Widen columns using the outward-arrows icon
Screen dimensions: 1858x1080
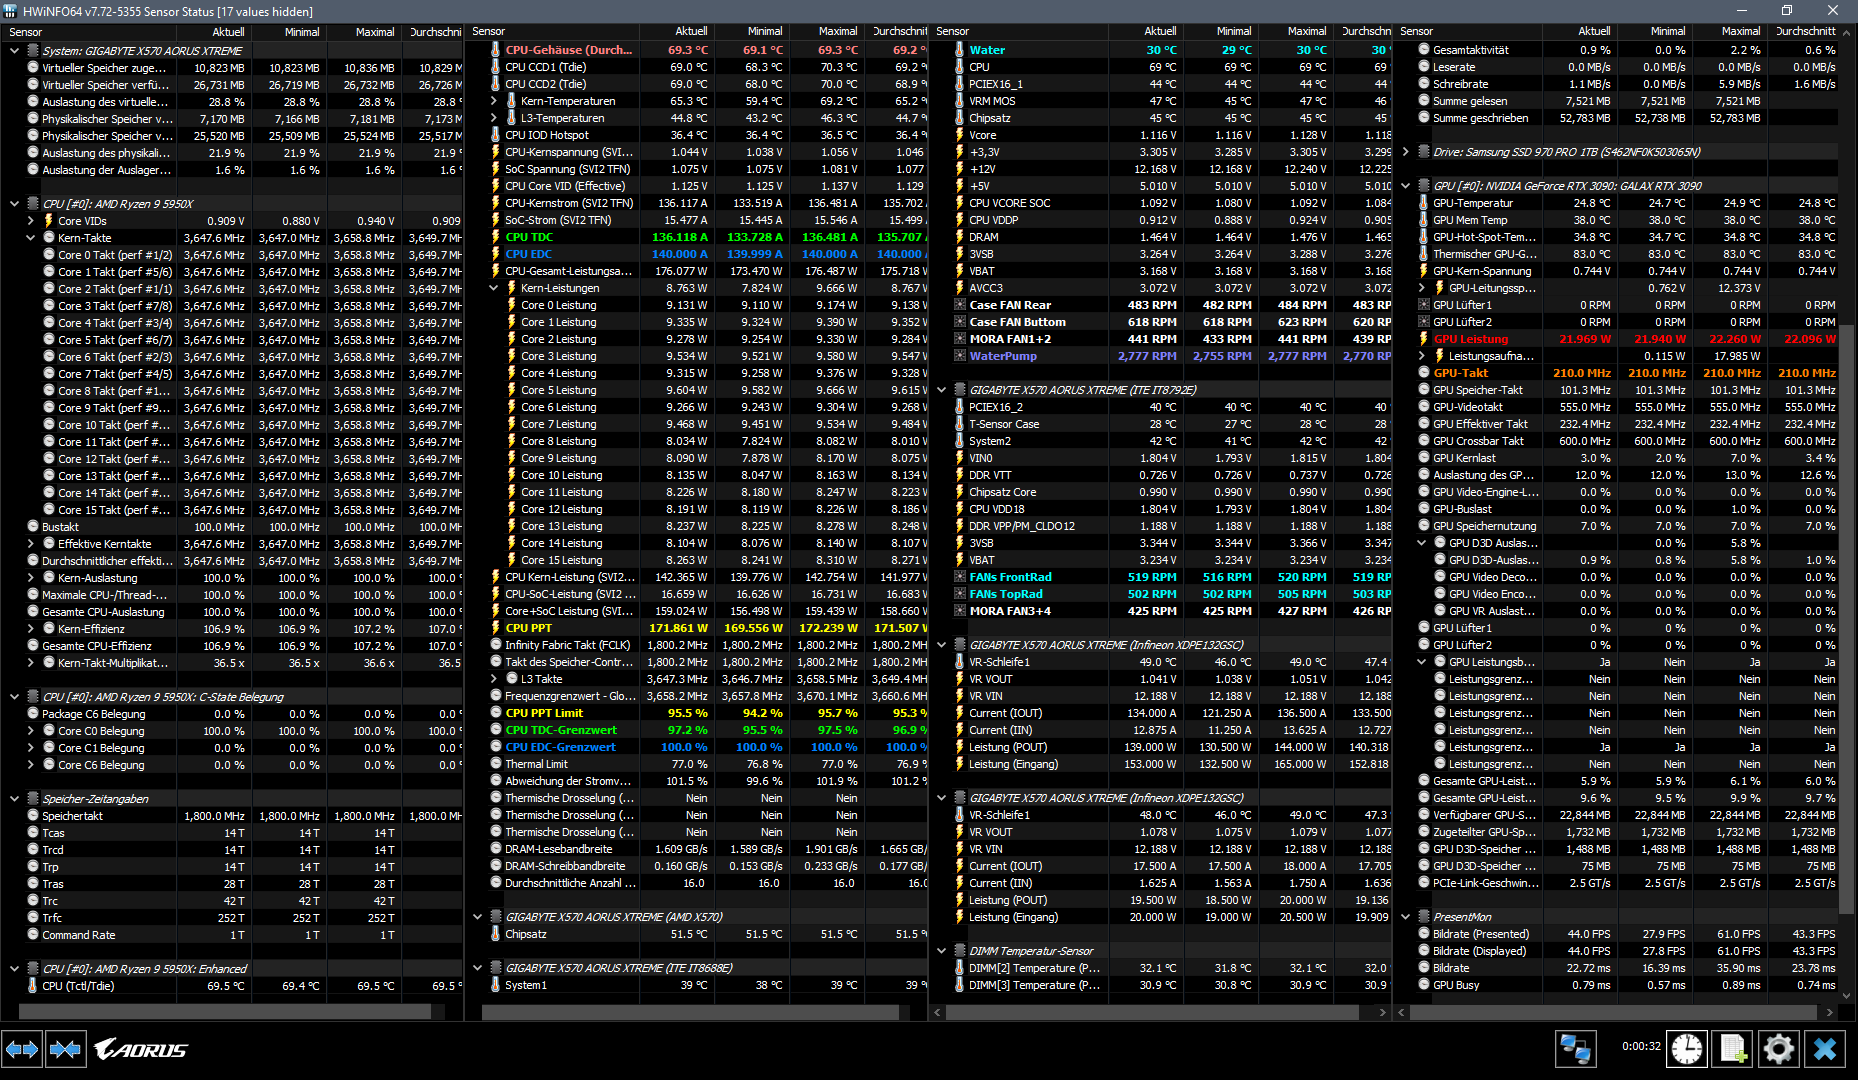tap(22, 1048)
